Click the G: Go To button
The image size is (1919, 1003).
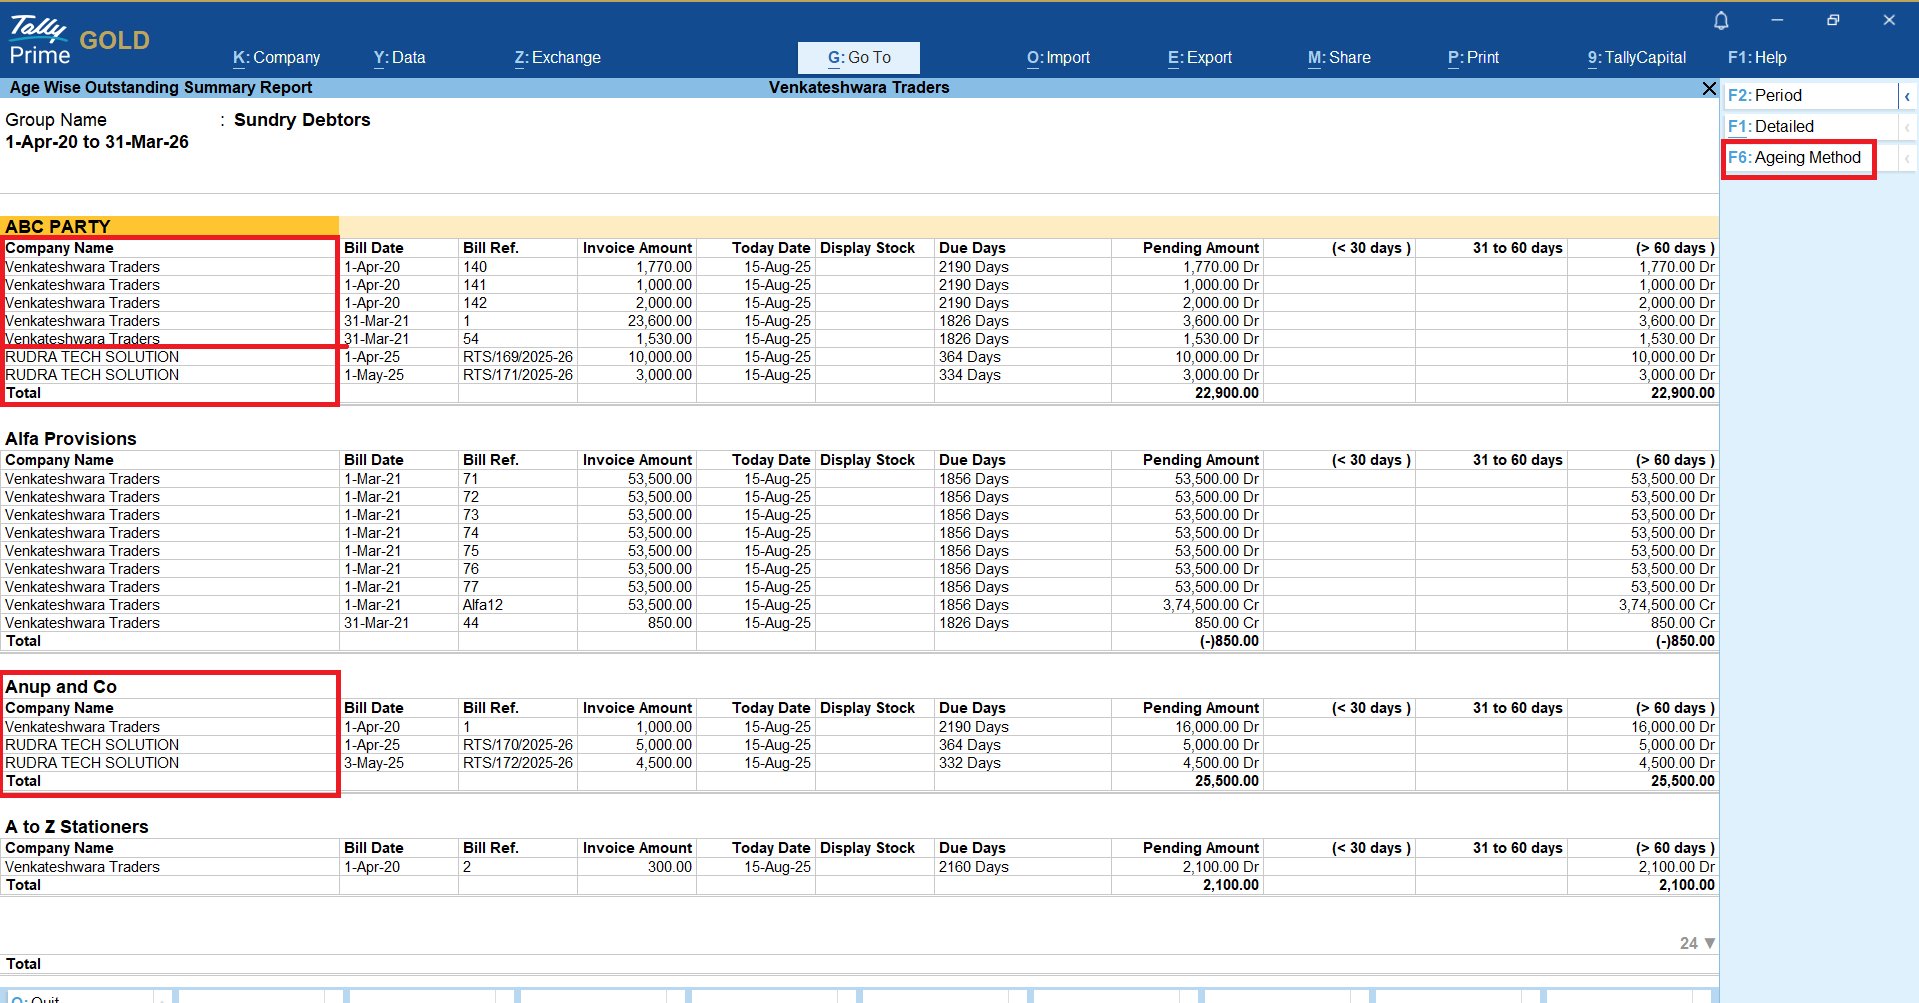point(858,58)
